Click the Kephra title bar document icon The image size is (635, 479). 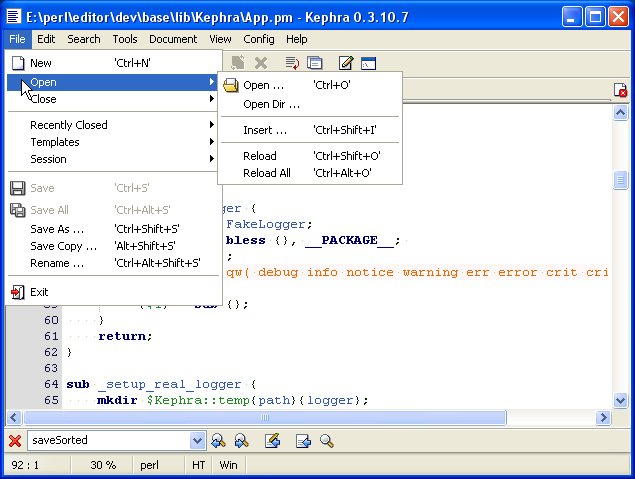(13, 17)
